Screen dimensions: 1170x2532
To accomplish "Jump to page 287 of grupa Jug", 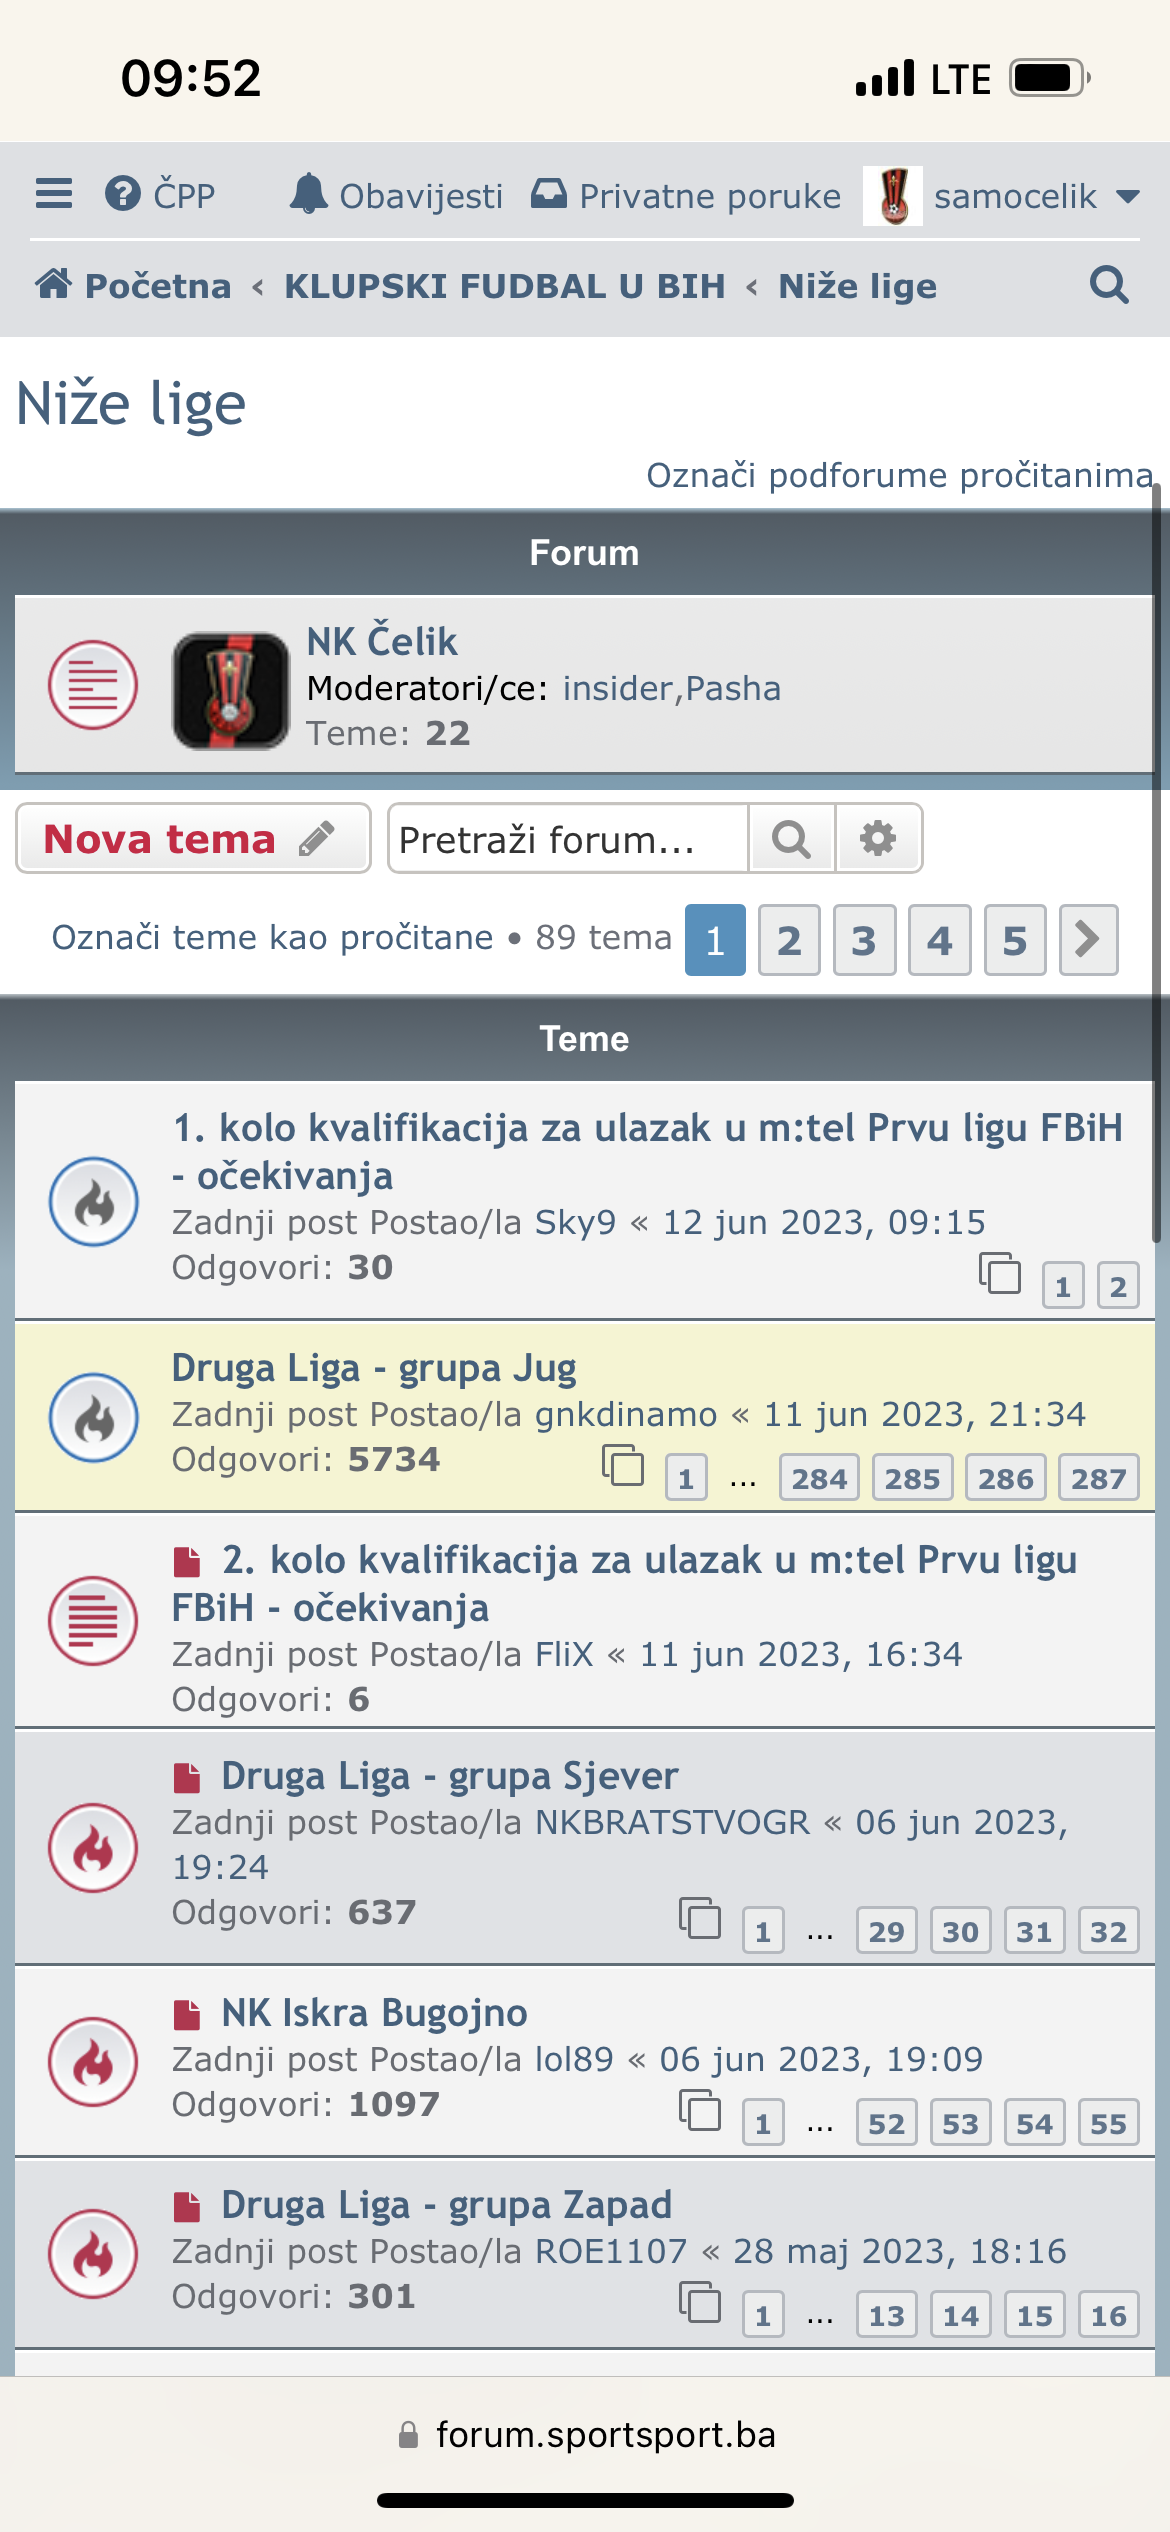I will click(1098, 1478).
